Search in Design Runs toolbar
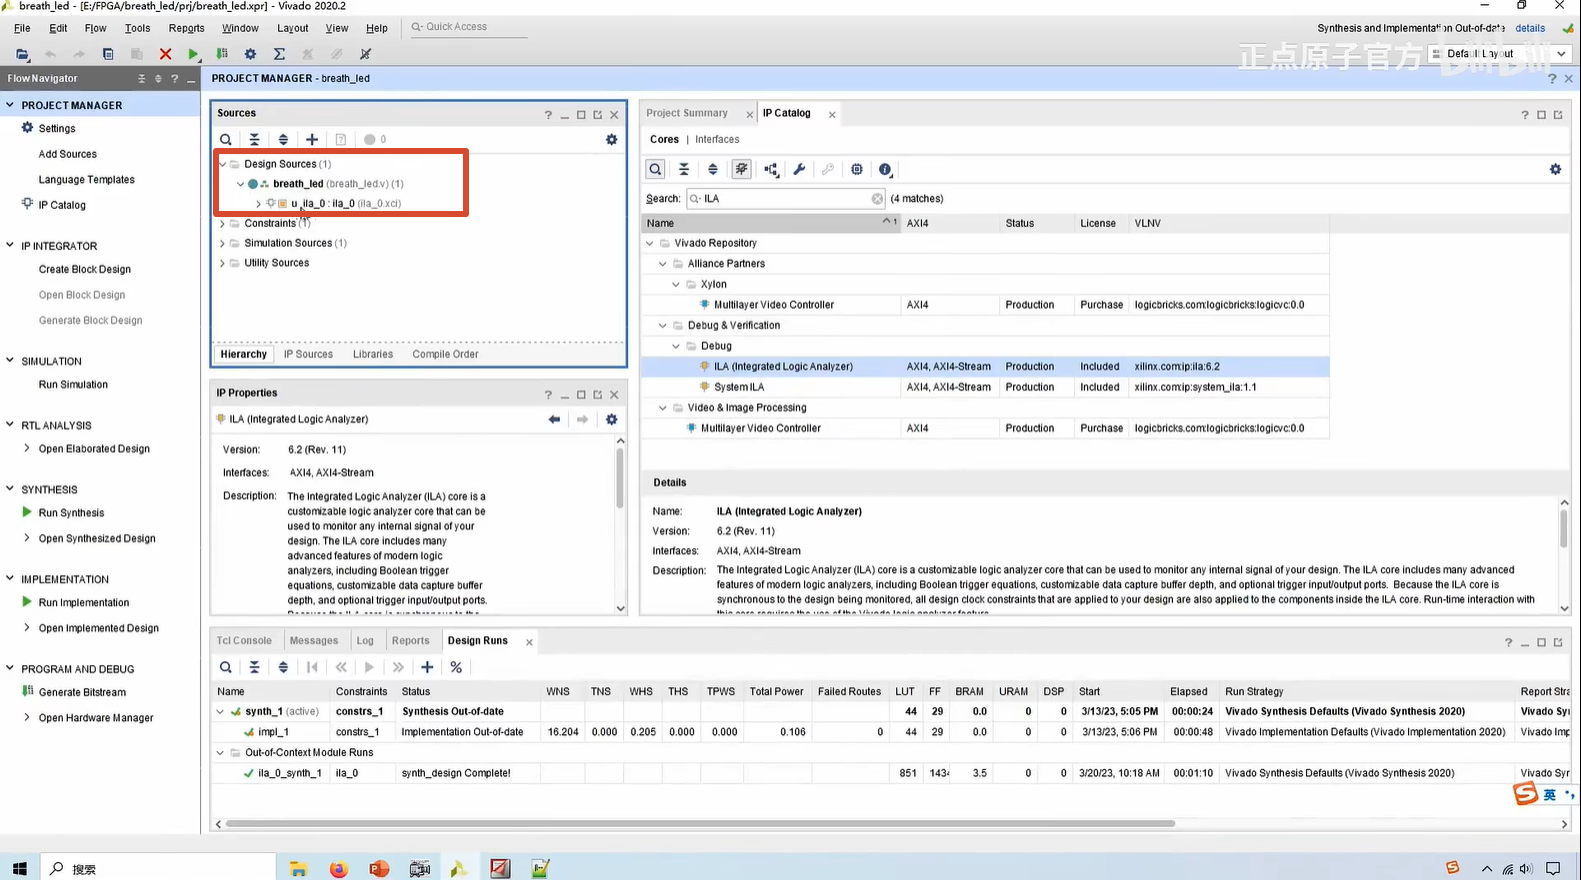Screen dimensions: 1581x880 226,667
